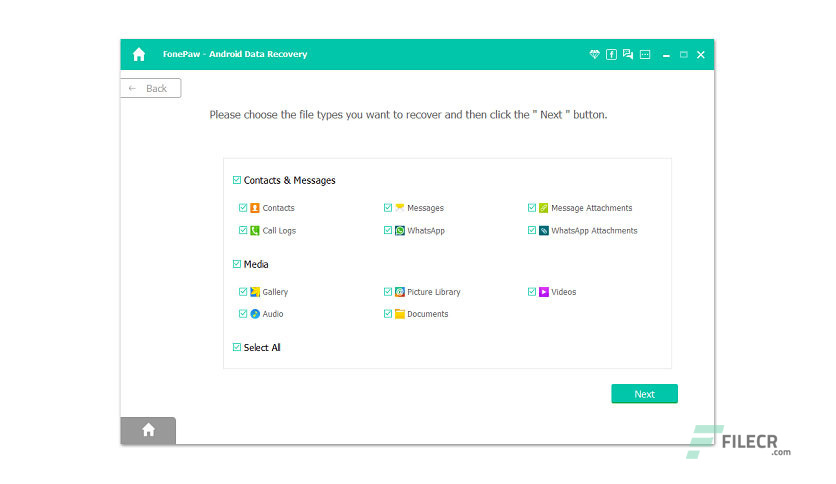Uncheck the Message Attachments checkbox
The image size is (836, 484).
tap(532, 208)
